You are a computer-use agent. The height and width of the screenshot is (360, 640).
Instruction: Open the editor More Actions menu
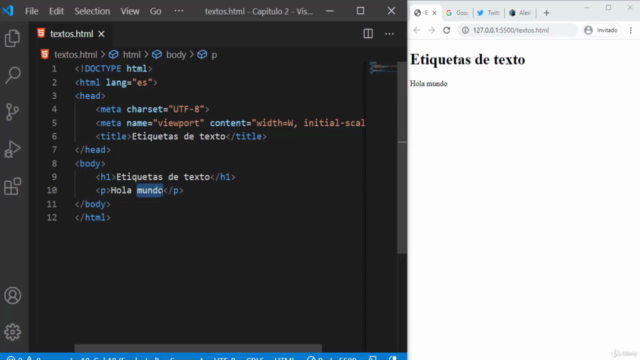389,34
